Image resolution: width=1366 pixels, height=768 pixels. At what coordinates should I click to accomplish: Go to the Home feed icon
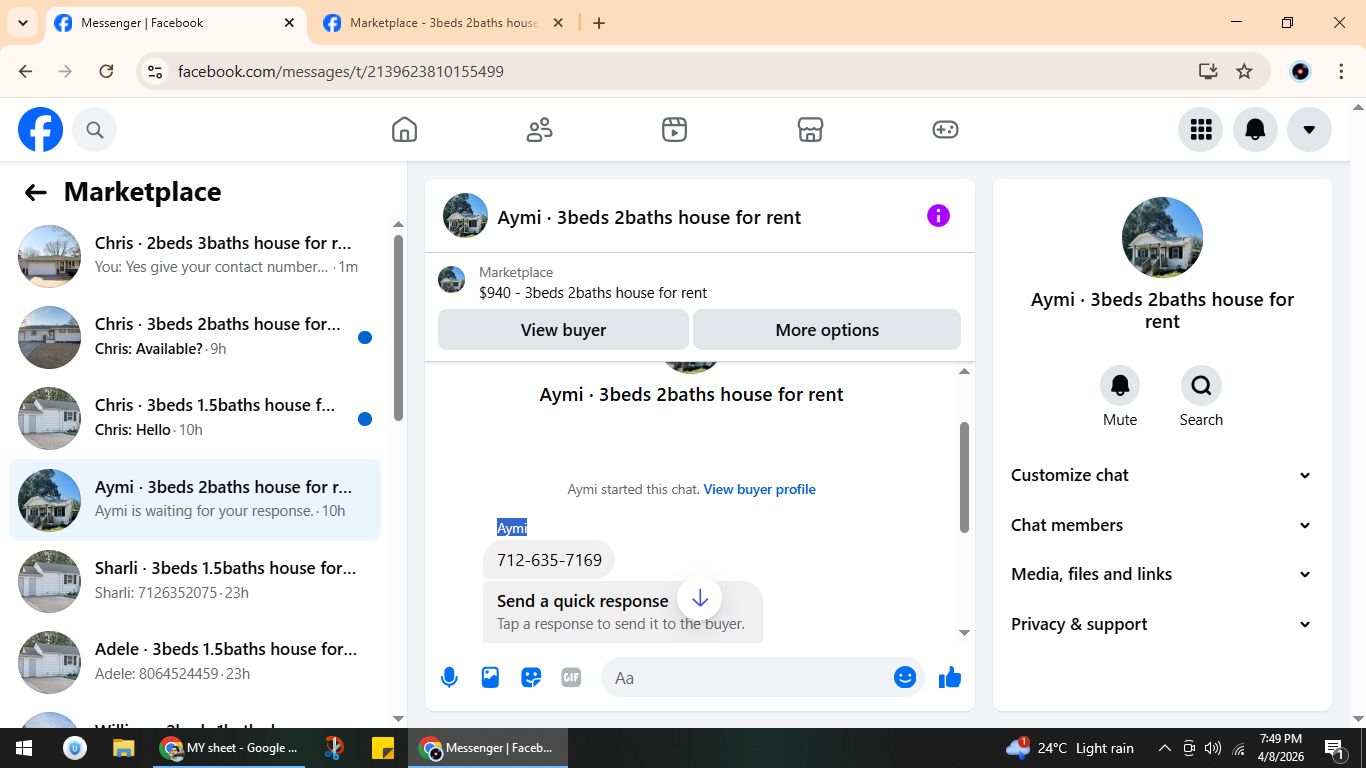(404, 130)
